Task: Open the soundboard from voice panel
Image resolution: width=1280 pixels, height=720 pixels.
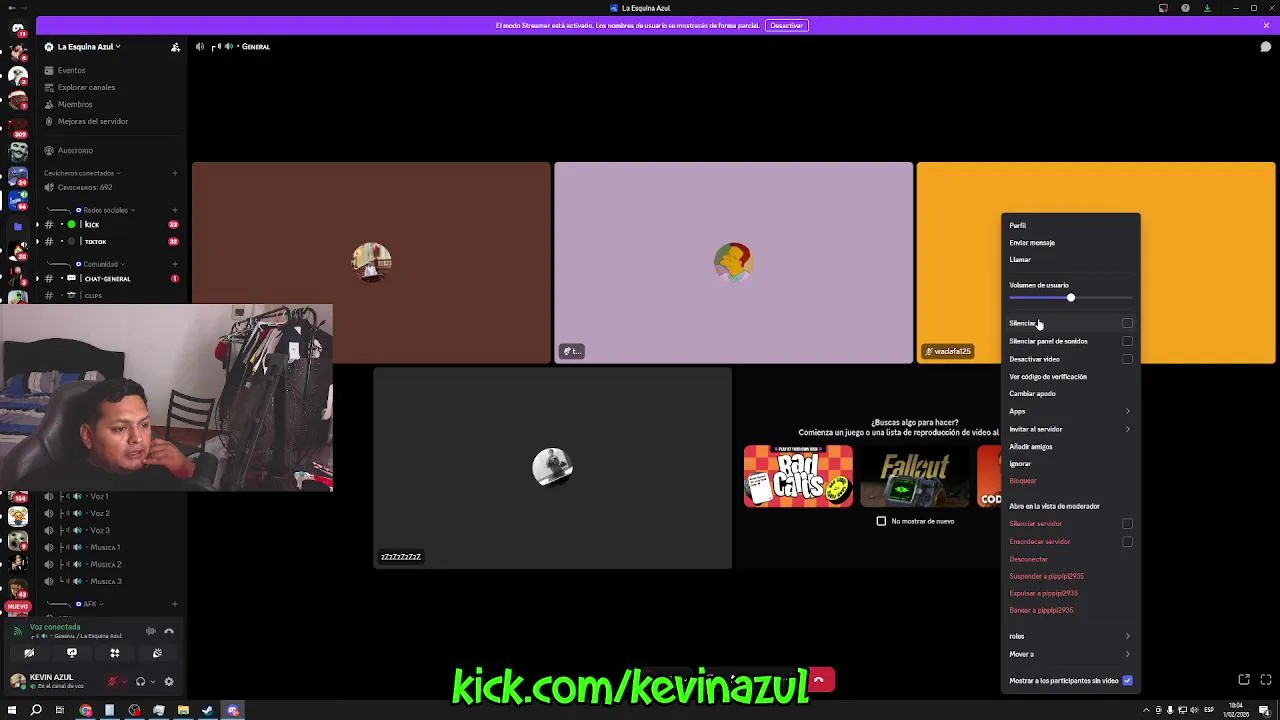Action: (157, 653)
